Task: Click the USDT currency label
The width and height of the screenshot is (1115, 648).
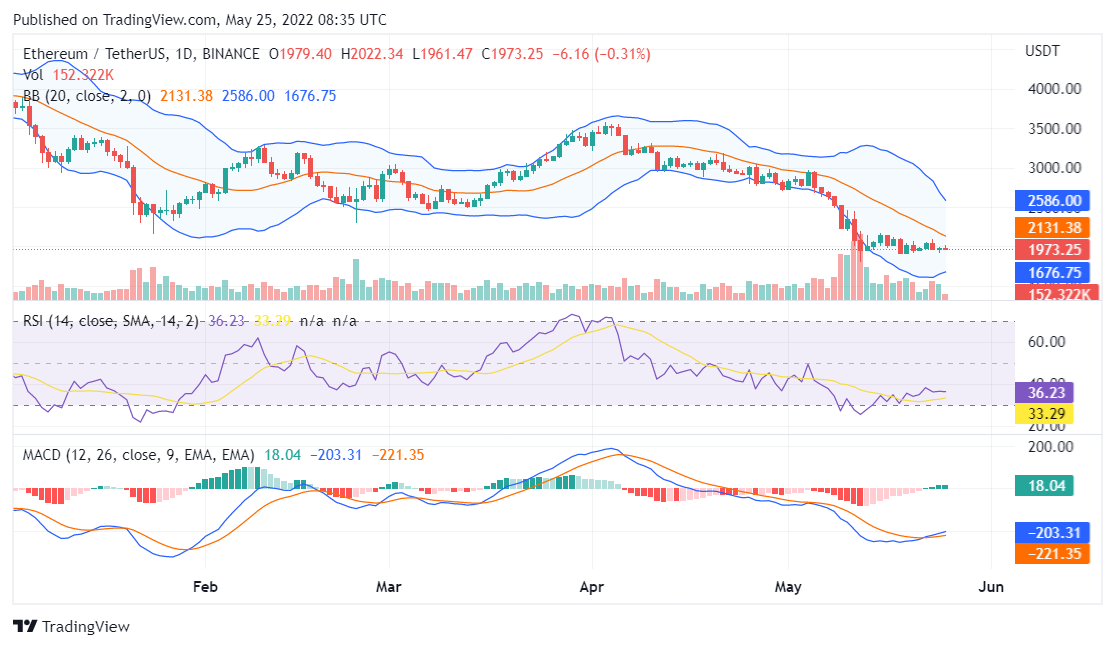Action: 1042,51
